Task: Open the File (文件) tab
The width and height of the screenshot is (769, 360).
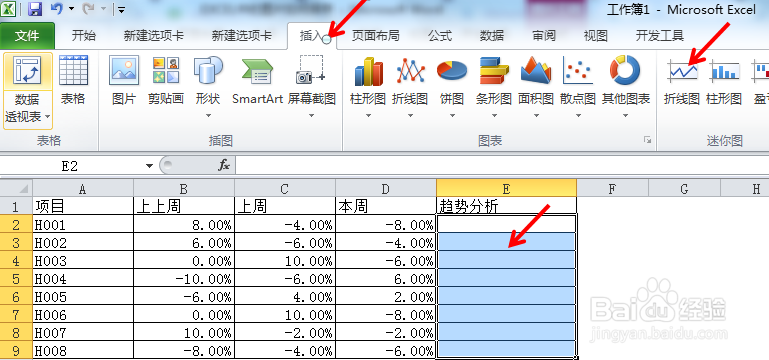Action: (x=27, y=36)
